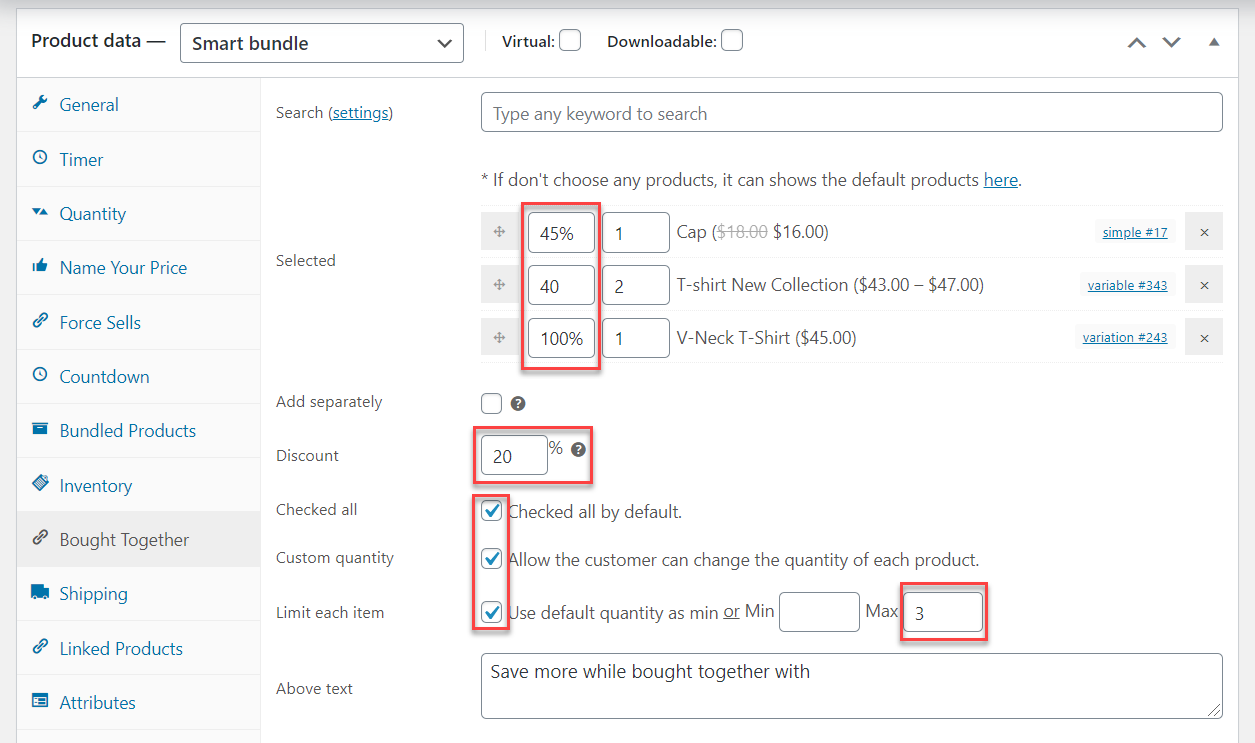The height and width of the screenshot is (743, 1255).
Task: Enable the Virtual checkbox
Action: pos(569,40)
